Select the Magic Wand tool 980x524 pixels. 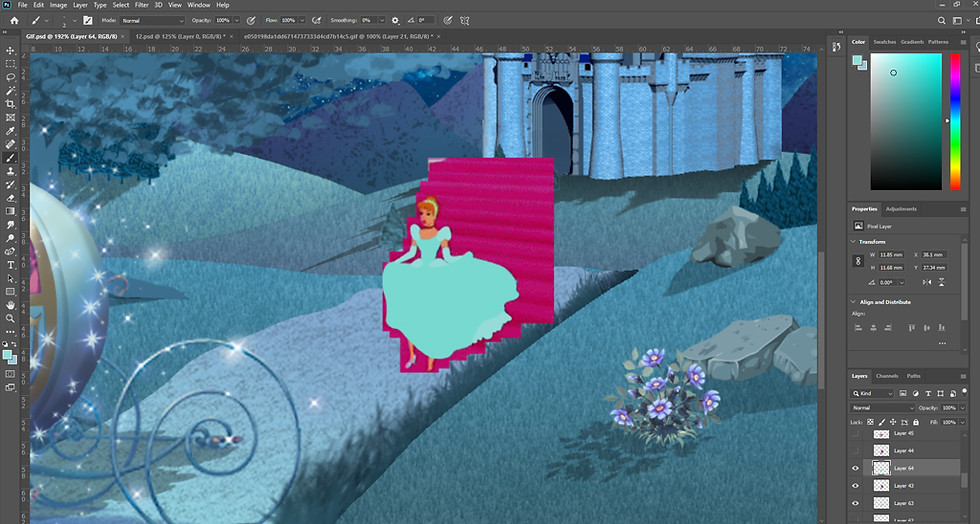click(10, 91)
